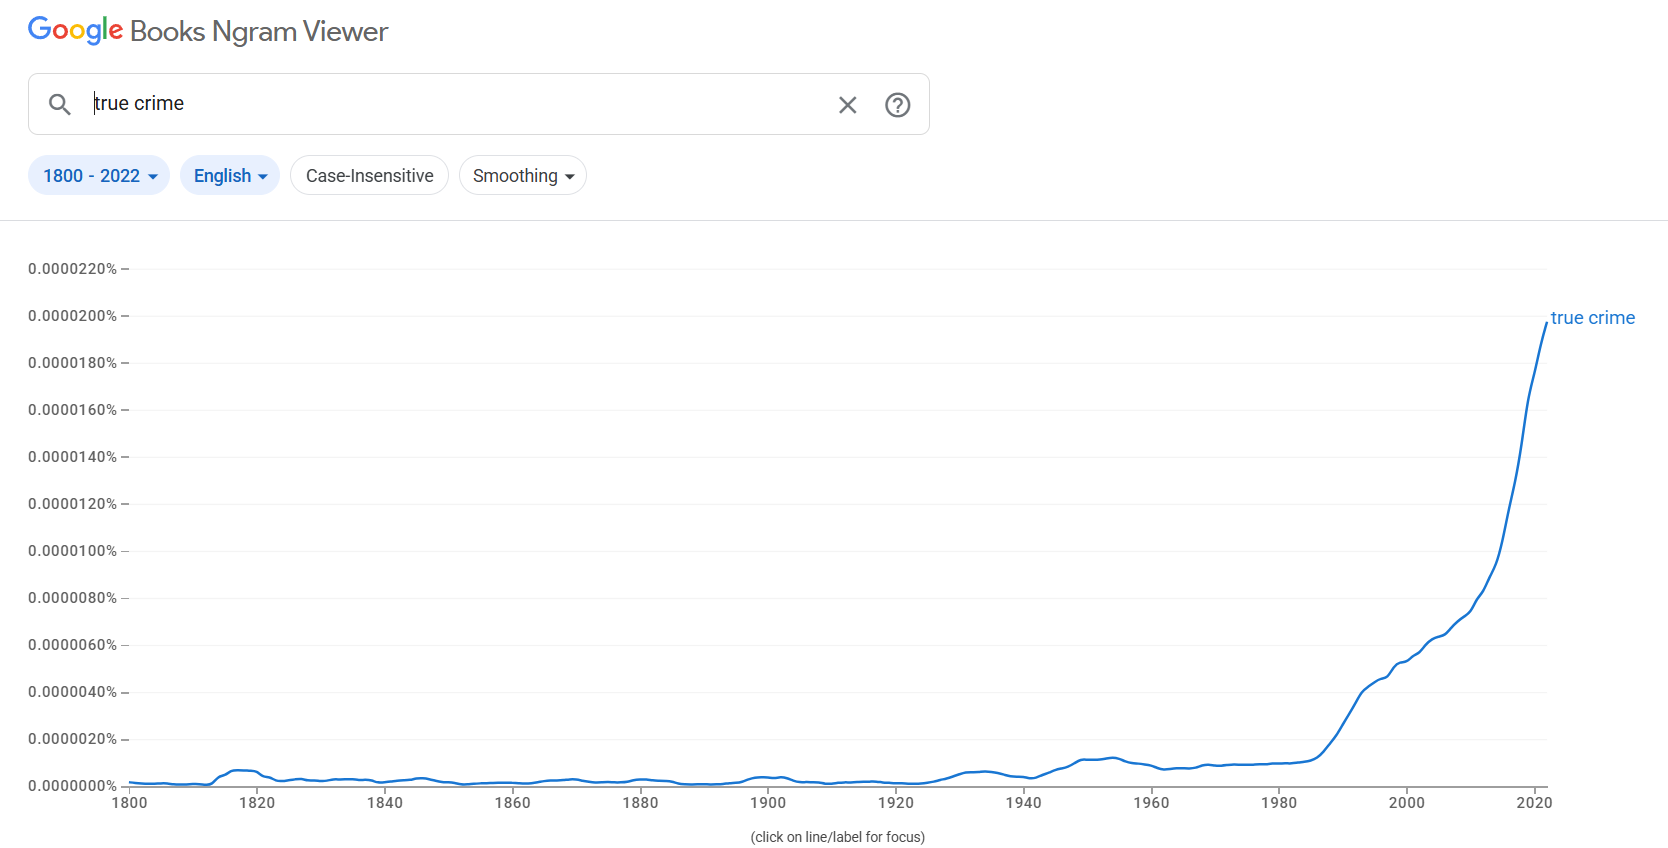Viewport: 1668px width, 848px height.
Task: Click in the 'true crime' search field
Action: (x=450, y=104)
